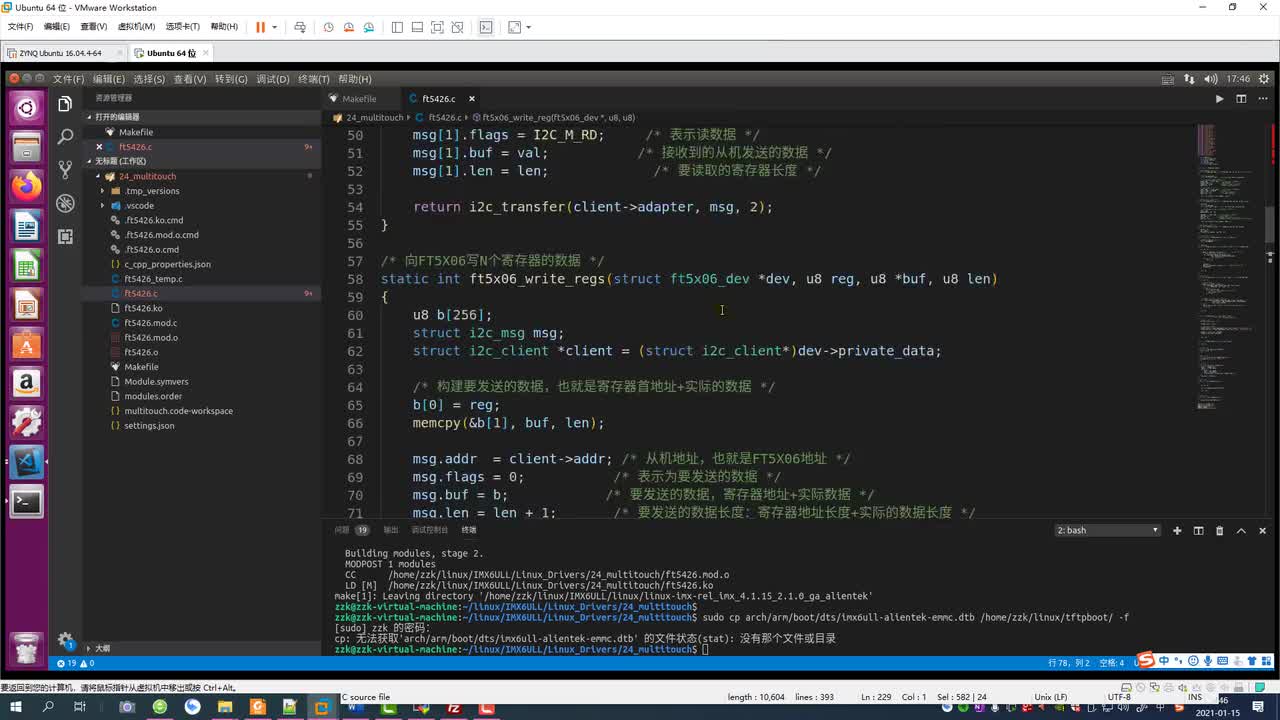Expand the Outline section

click(x=102, y=648)
